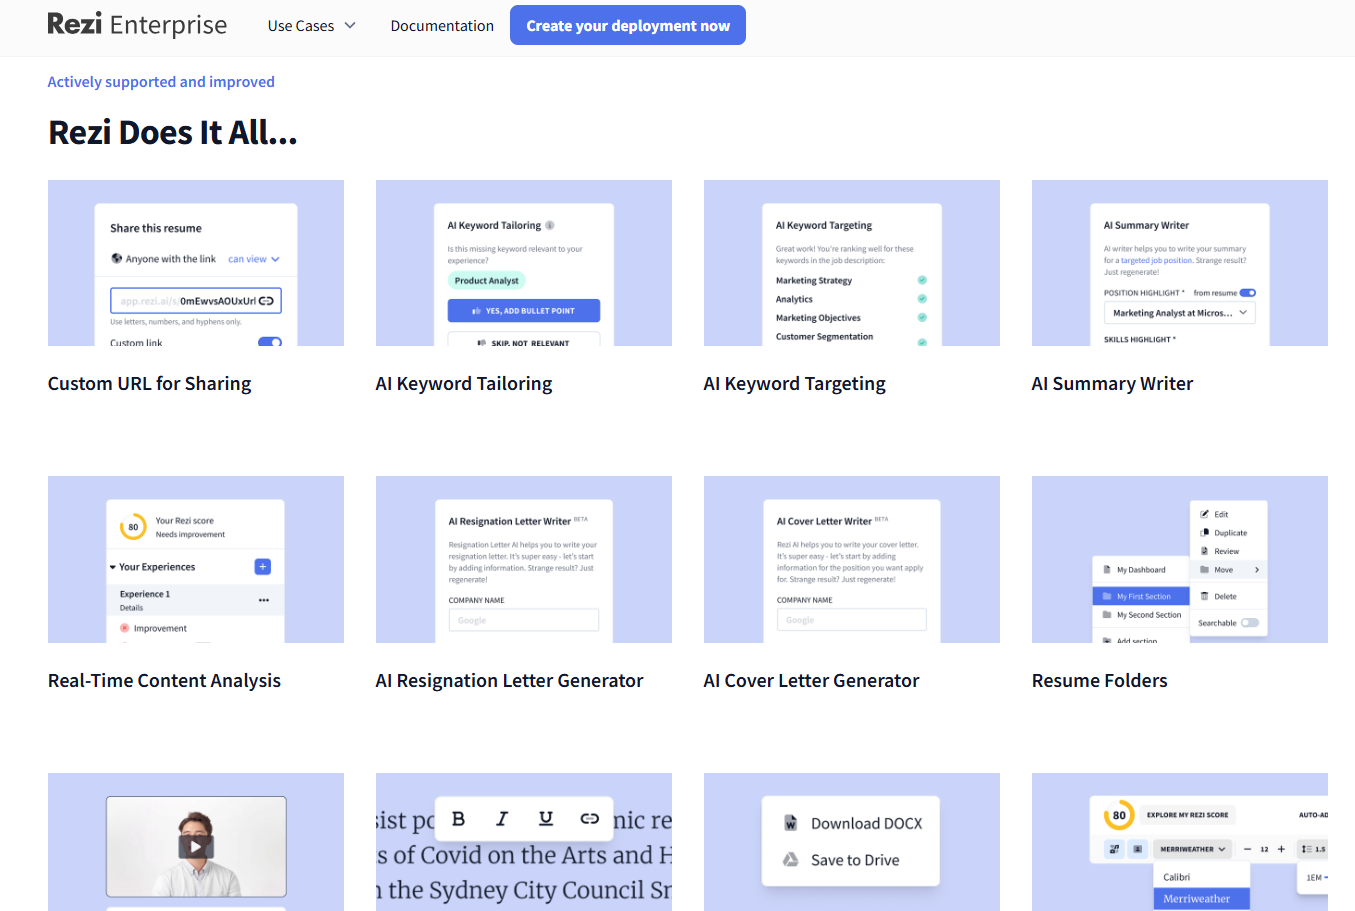Collapse the Your Experiences section triangle

[113, 567]
